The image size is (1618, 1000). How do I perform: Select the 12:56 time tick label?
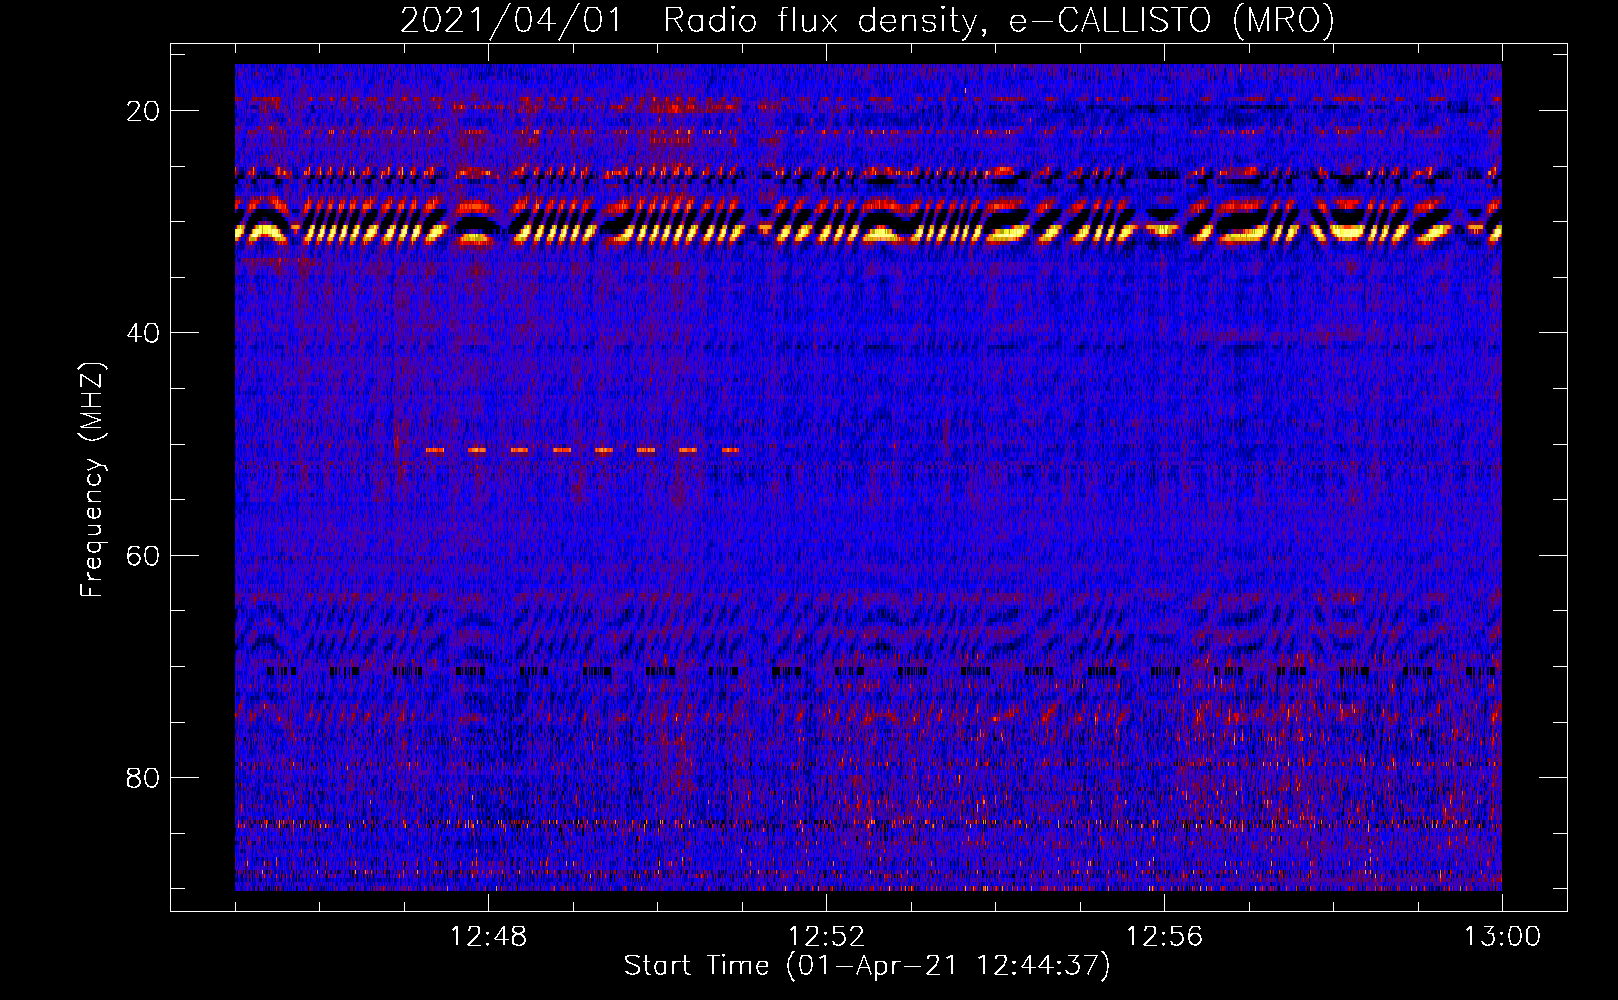pos(1164,937)
